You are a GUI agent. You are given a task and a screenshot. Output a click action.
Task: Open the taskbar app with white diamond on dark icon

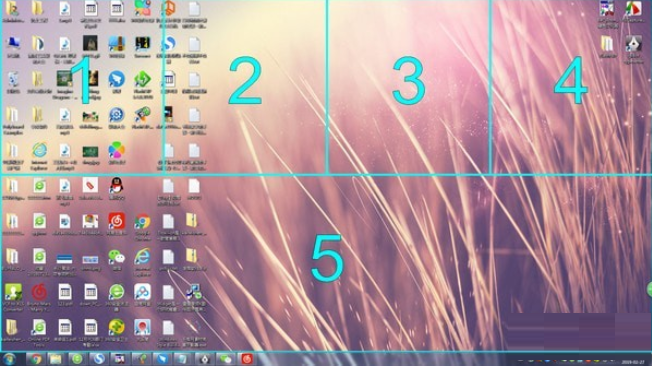point(204,359)
